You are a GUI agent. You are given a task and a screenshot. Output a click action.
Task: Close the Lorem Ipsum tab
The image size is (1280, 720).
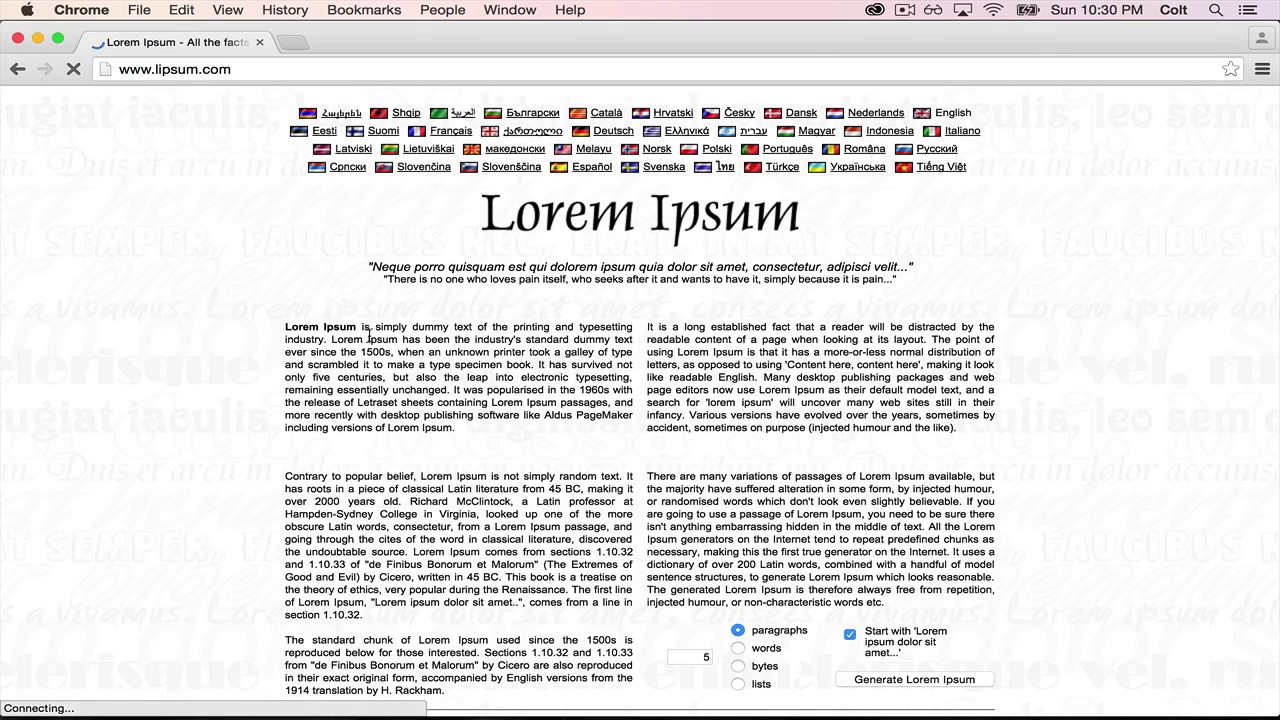(x=259, y=42)
